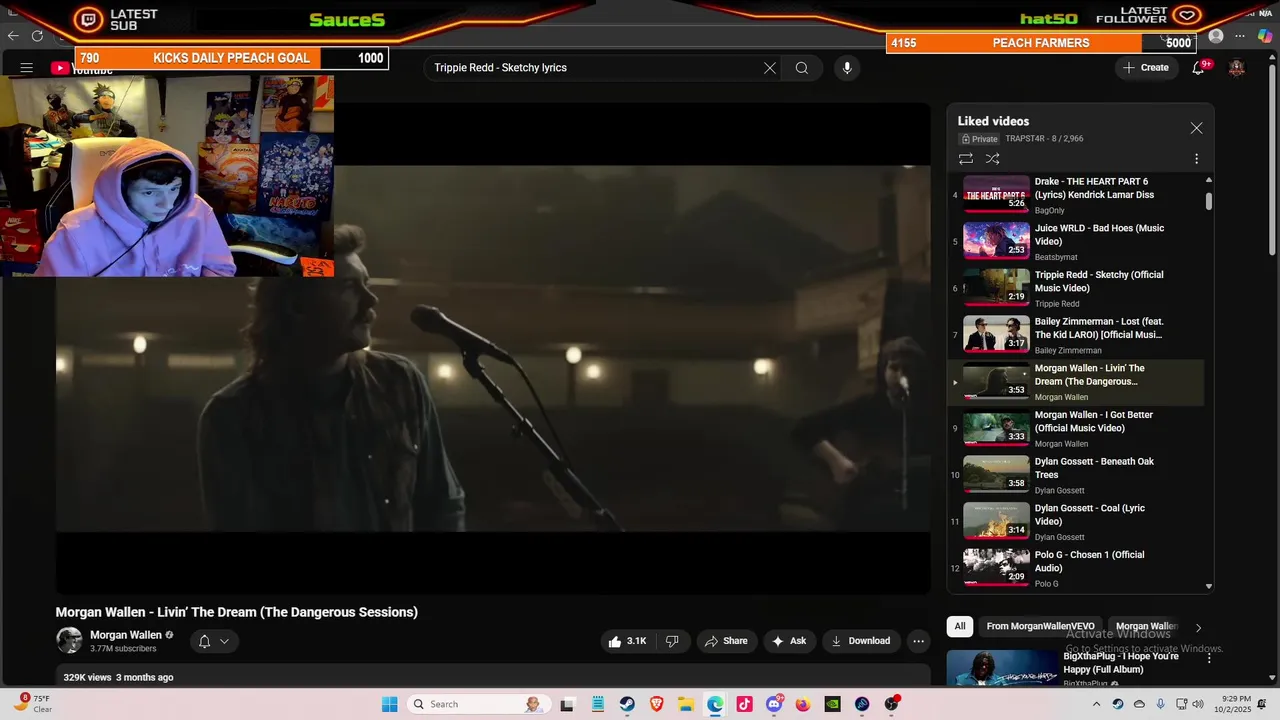Viewport: 1280px width, 720px height.
Task: Close the Liked videos playlist panel
Action: coord(1196,128)
